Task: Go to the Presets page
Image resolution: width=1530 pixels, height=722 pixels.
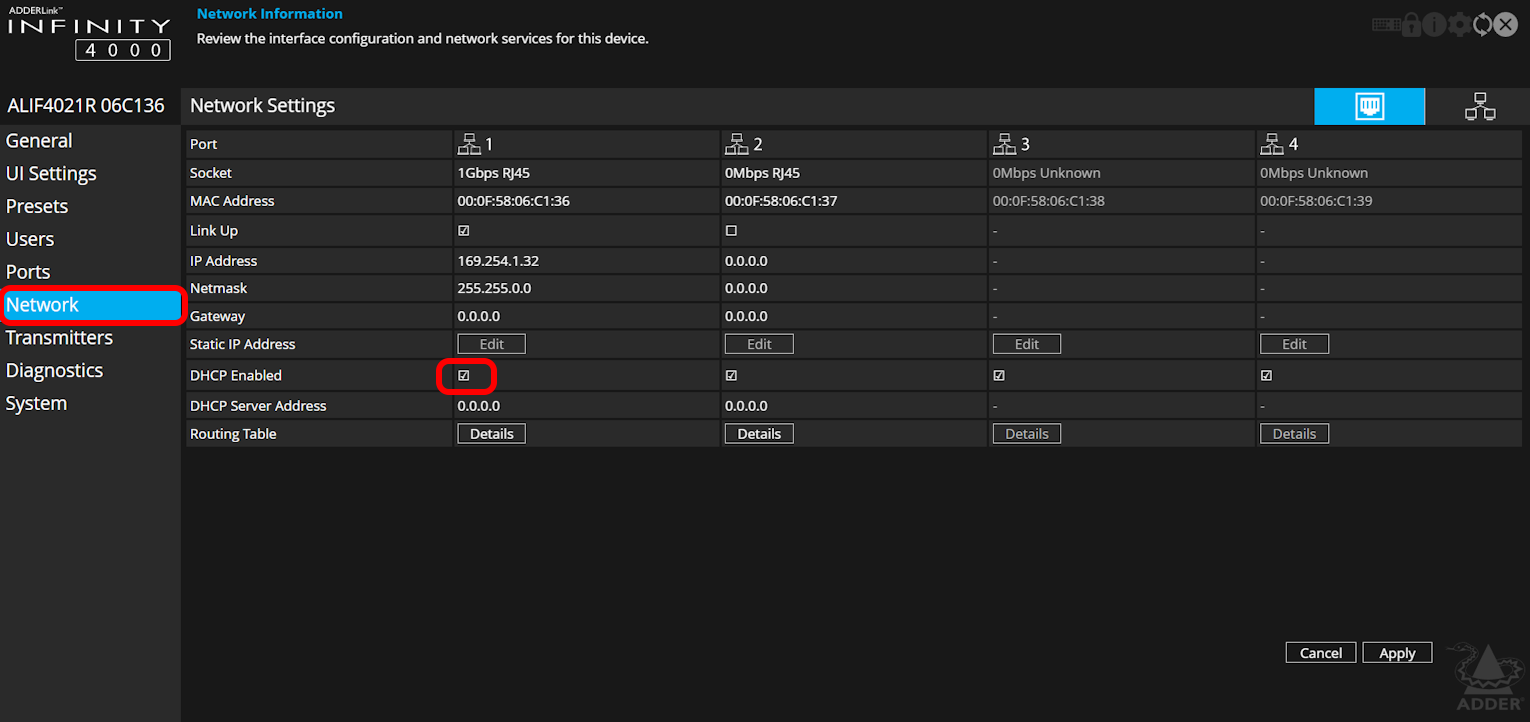Action: click(x=37, y=206)
